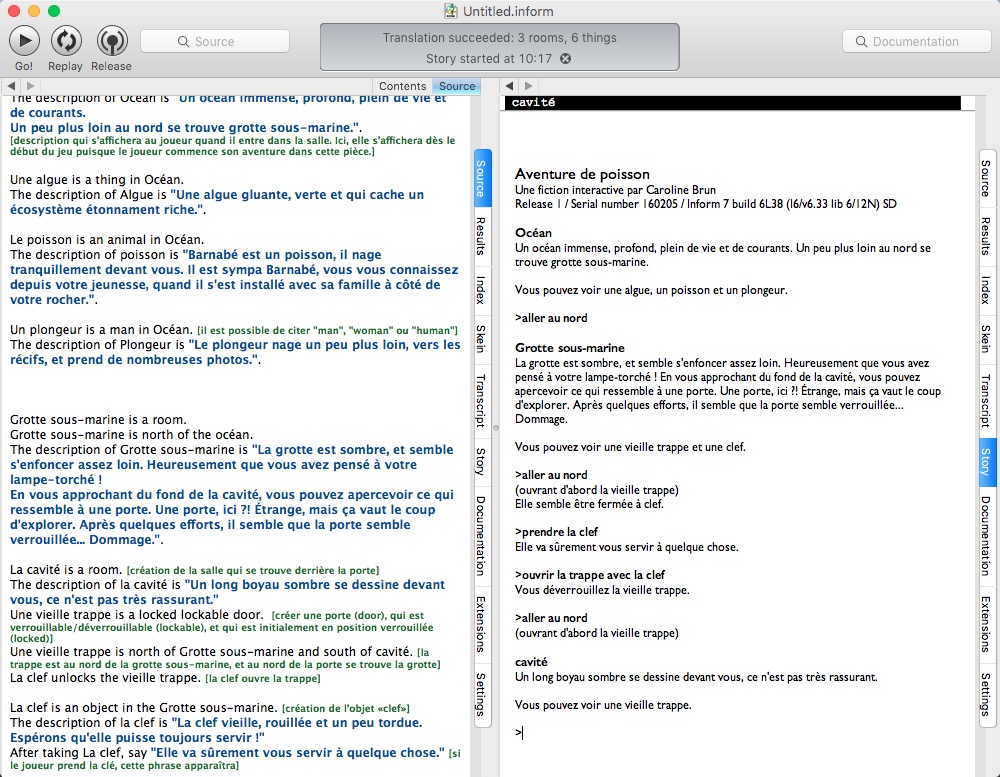The height and width of the screenshot is (777, 1000).
Task: Click the Source search field
Action: (x=215, y=41)
